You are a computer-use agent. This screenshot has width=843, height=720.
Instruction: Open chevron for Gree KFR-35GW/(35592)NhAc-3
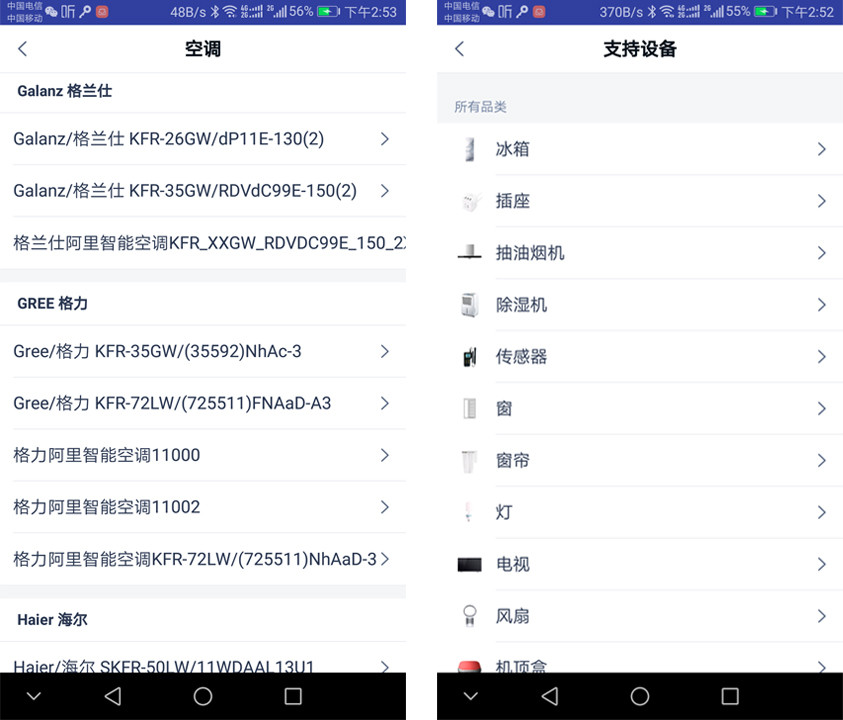(385, 351)
